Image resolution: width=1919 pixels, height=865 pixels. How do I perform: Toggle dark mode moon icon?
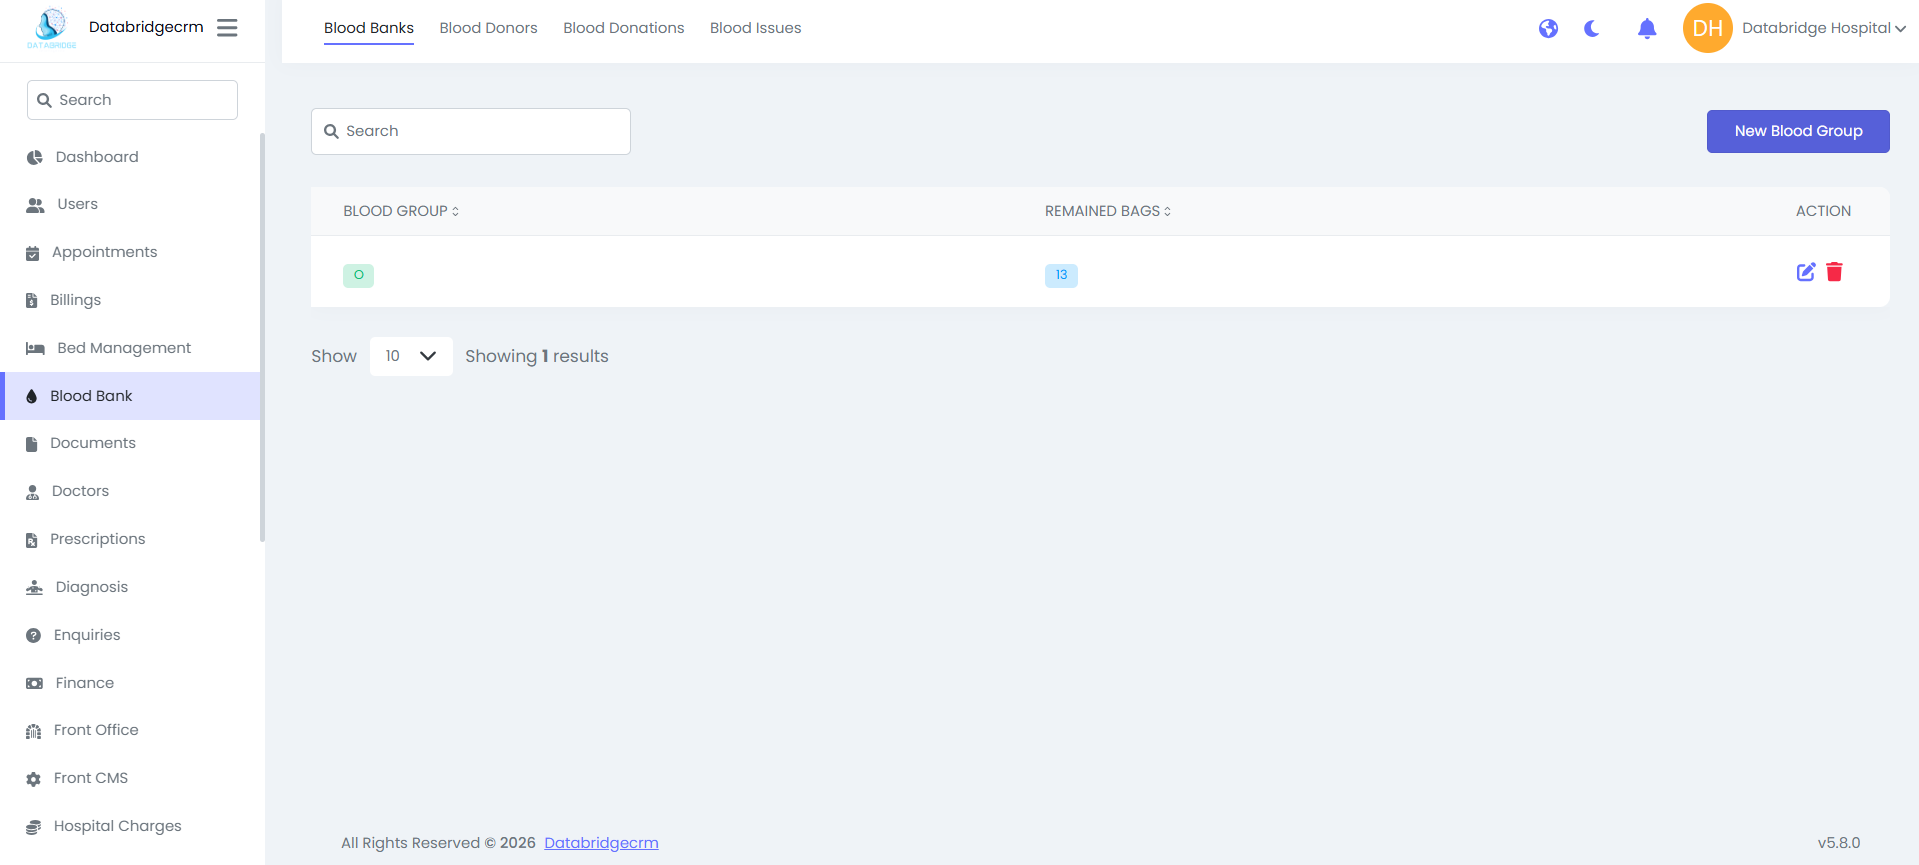tap(1592, 28)
